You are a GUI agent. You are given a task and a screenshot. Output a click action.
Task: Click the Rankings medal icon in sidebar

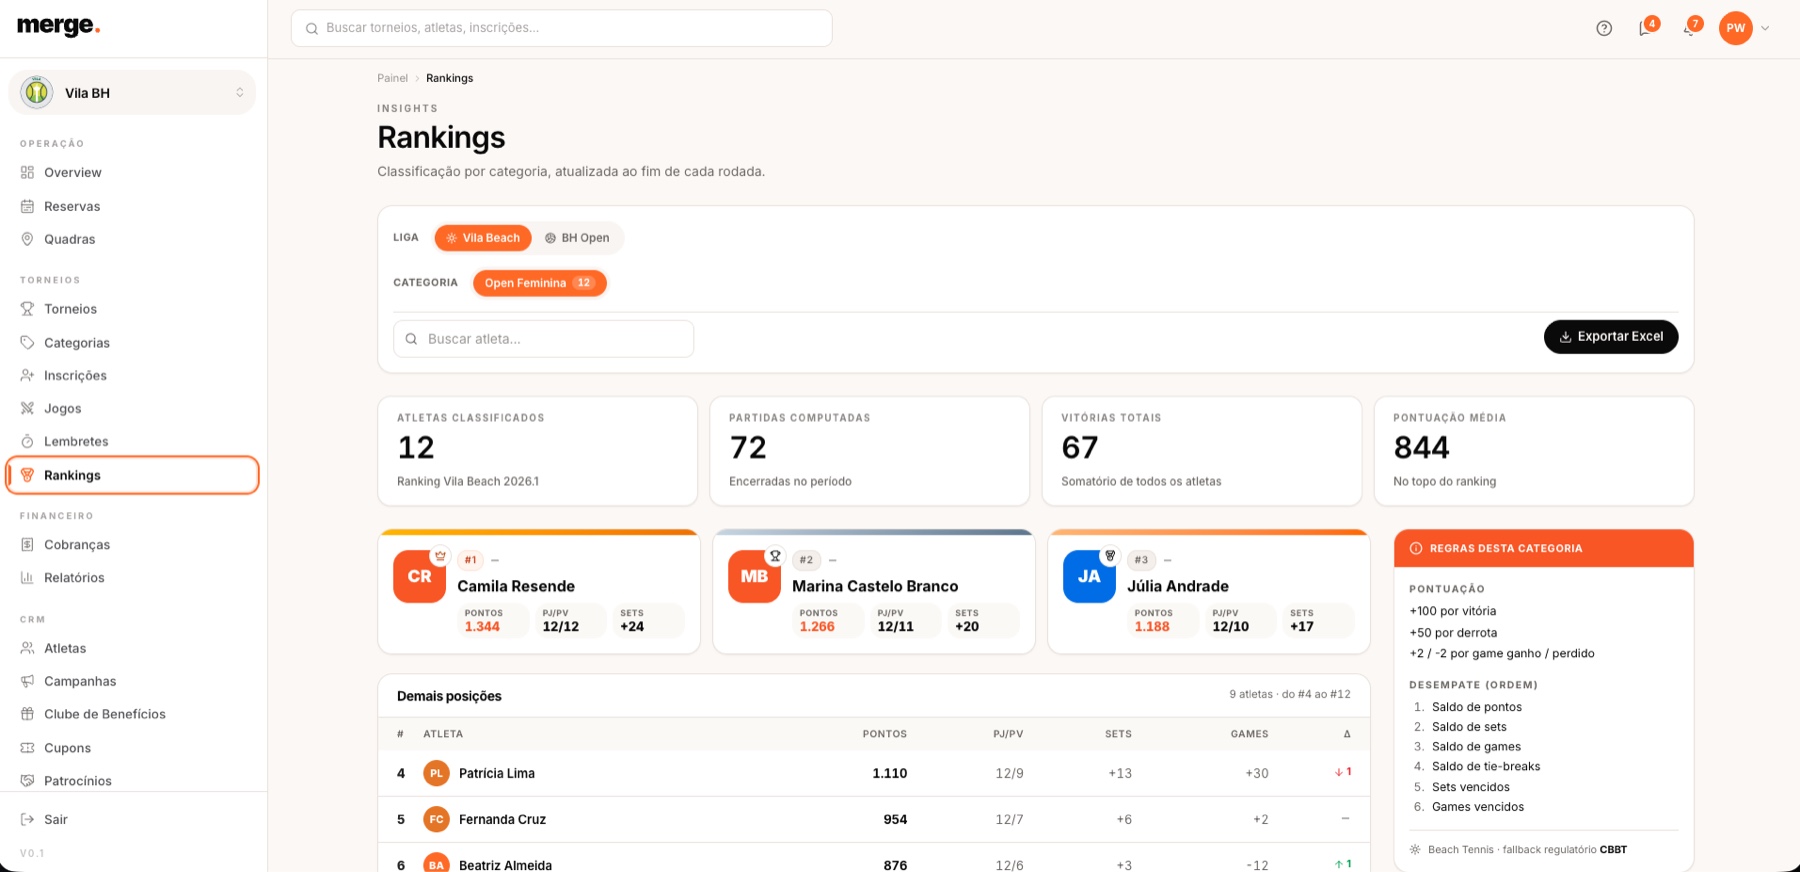click(x=28, y=475)
